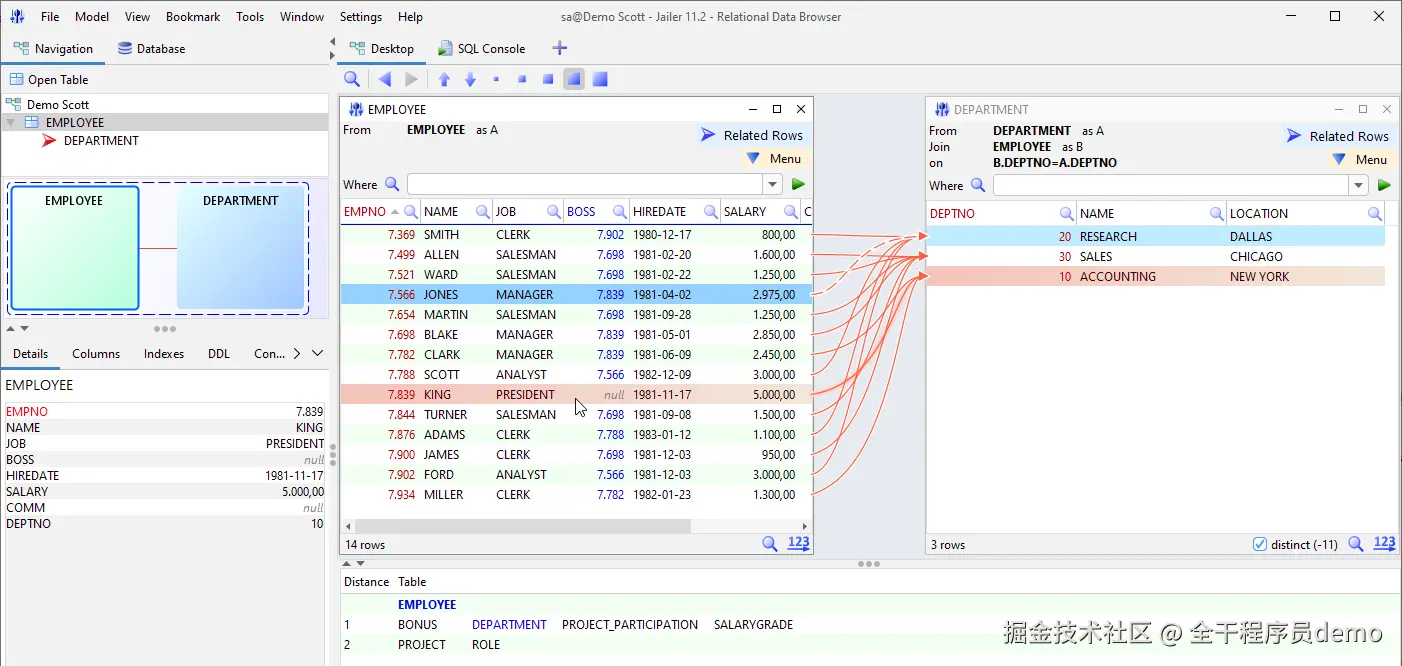
Task: Run EMPLOYEE query with green play arrow
Action: 798,184
